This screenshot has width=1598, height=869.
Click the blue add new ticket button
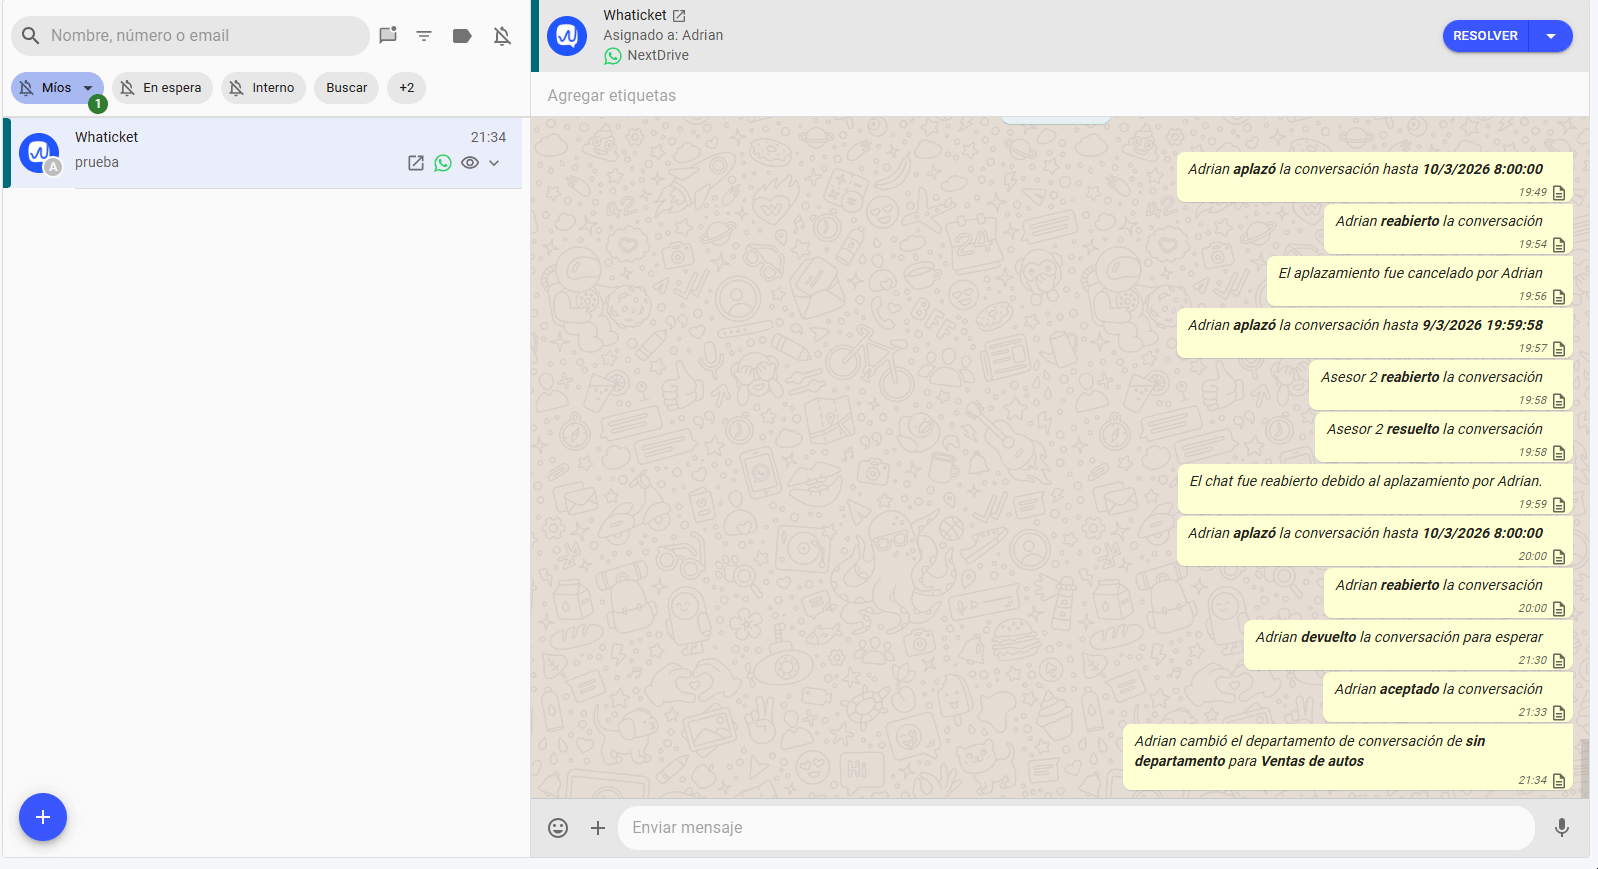(43, 817)
